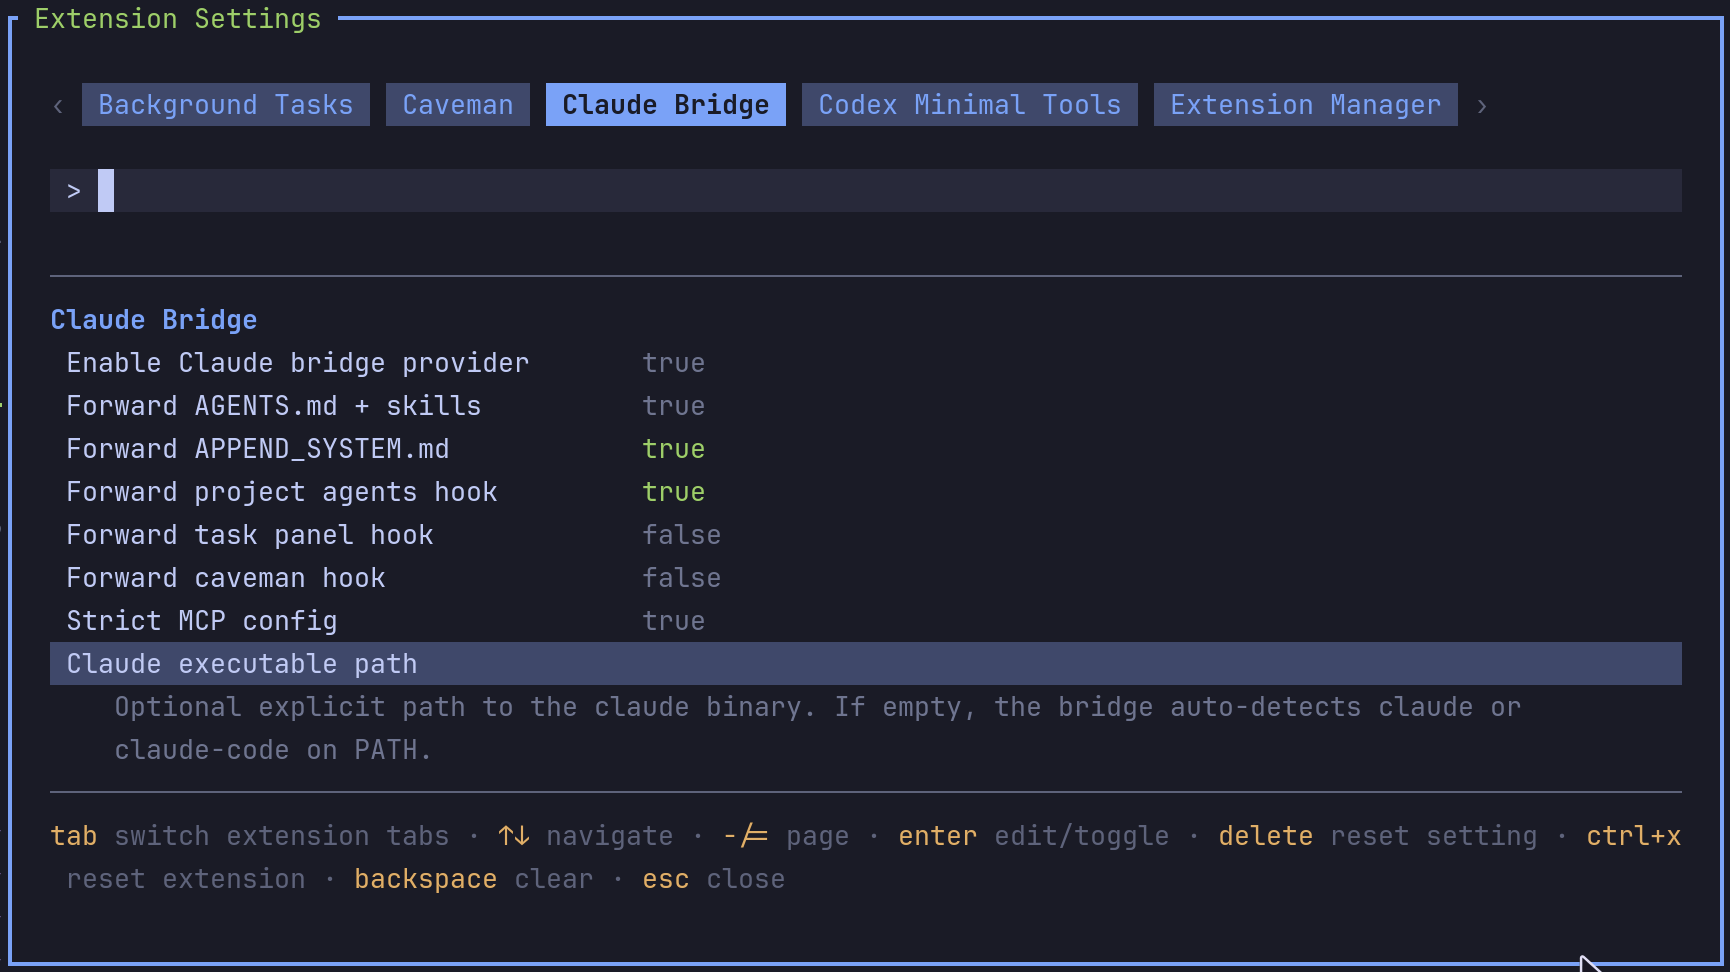Click the up-down arrows navigate hint
The height and width of the screenshot is (972, 1730).
tap(586, 836)
